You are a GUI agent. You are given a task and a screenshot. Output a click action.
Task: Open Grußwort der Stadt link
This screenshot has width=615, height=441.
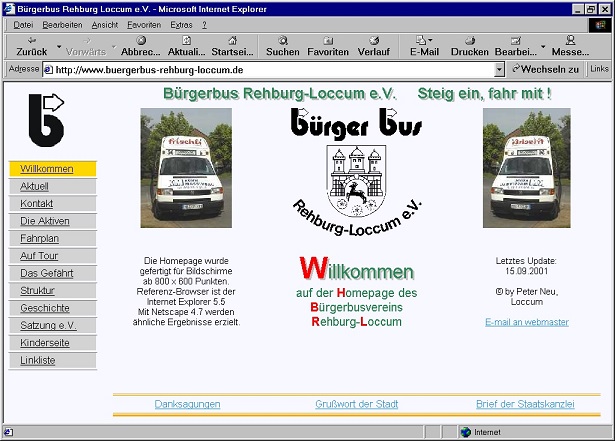[x=357, y=404]
